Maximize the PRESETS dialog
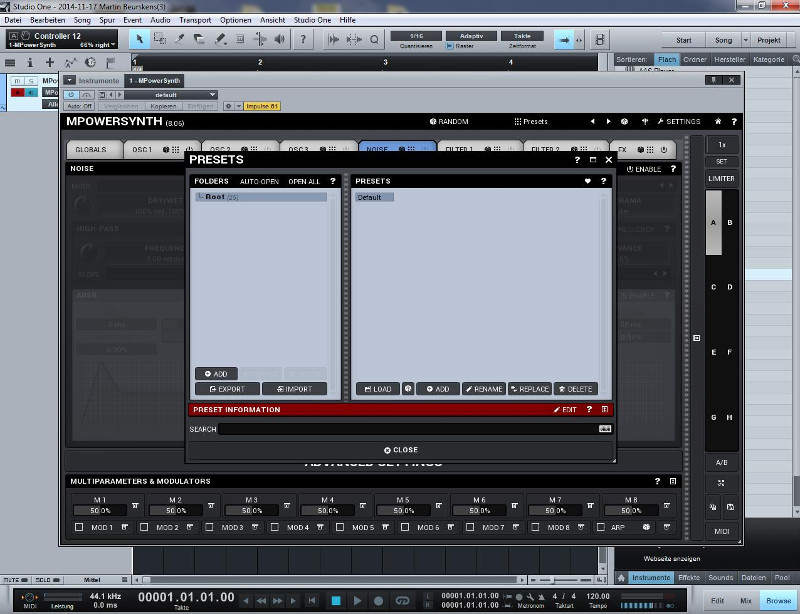Viewport: 800px width, 614px height. point(593,160)
